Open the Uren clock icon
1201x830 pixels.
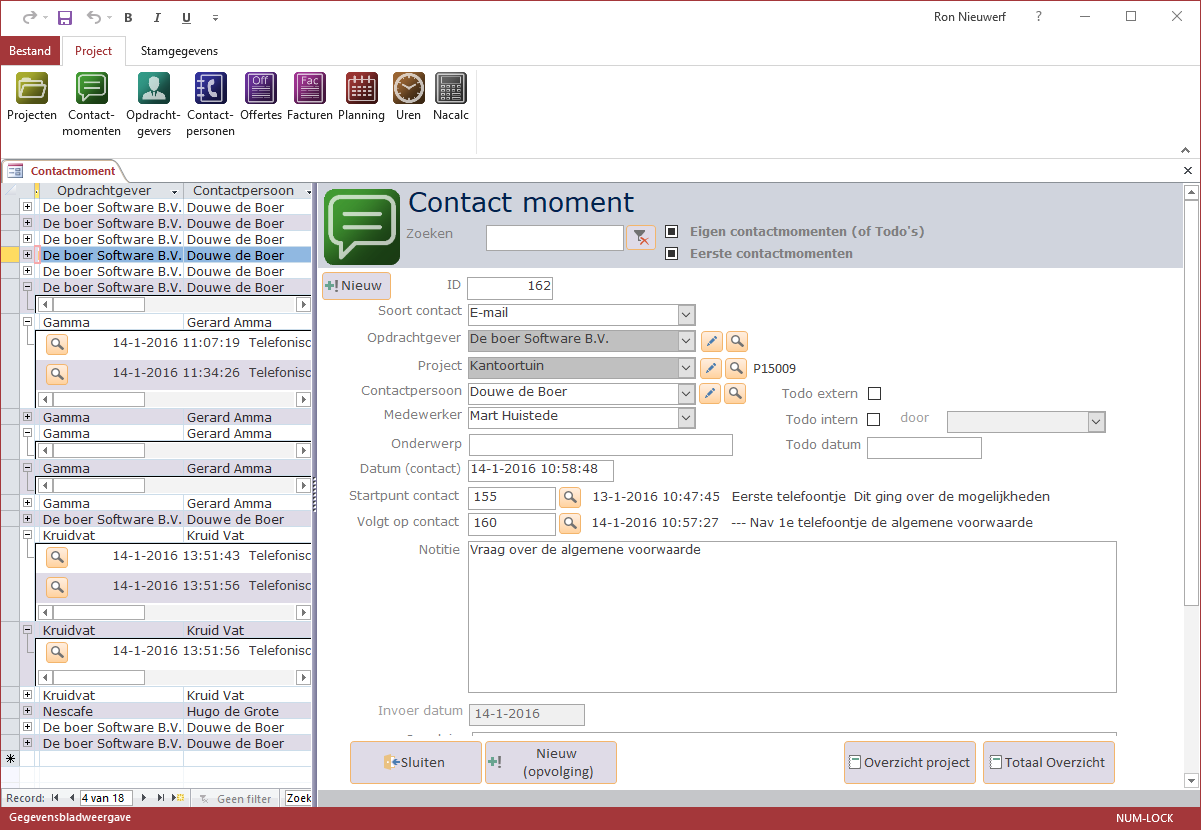408,89
